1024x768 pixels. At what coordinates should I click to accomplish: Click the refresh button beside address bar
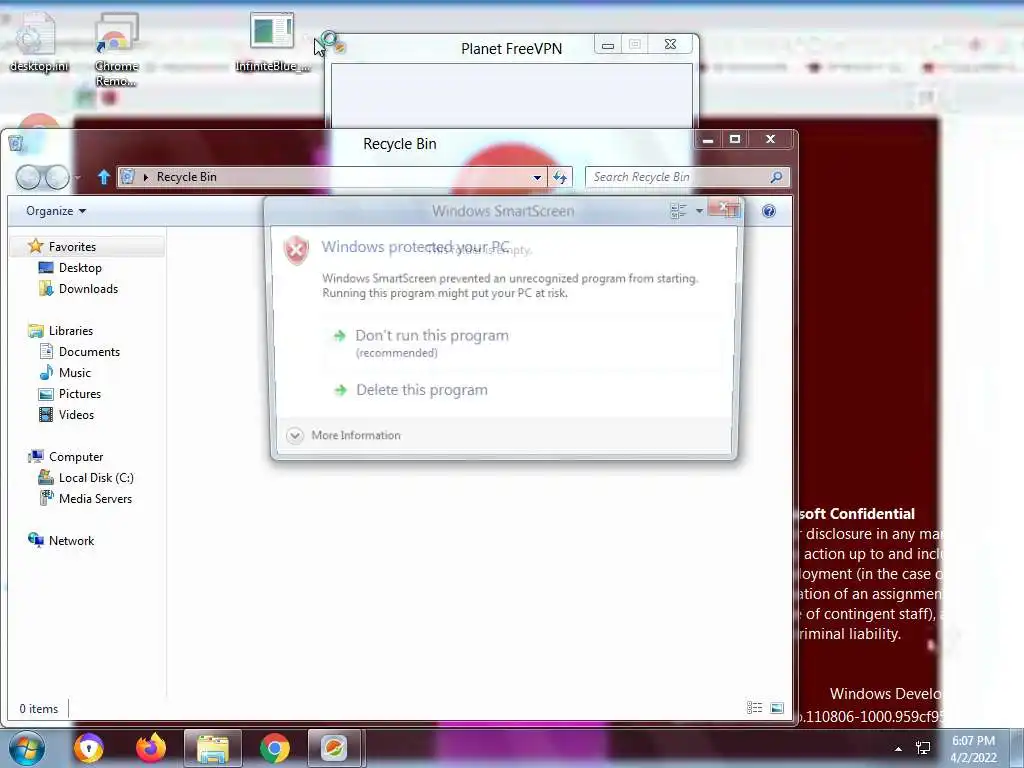pyautogui.click(x=560, y=177)
